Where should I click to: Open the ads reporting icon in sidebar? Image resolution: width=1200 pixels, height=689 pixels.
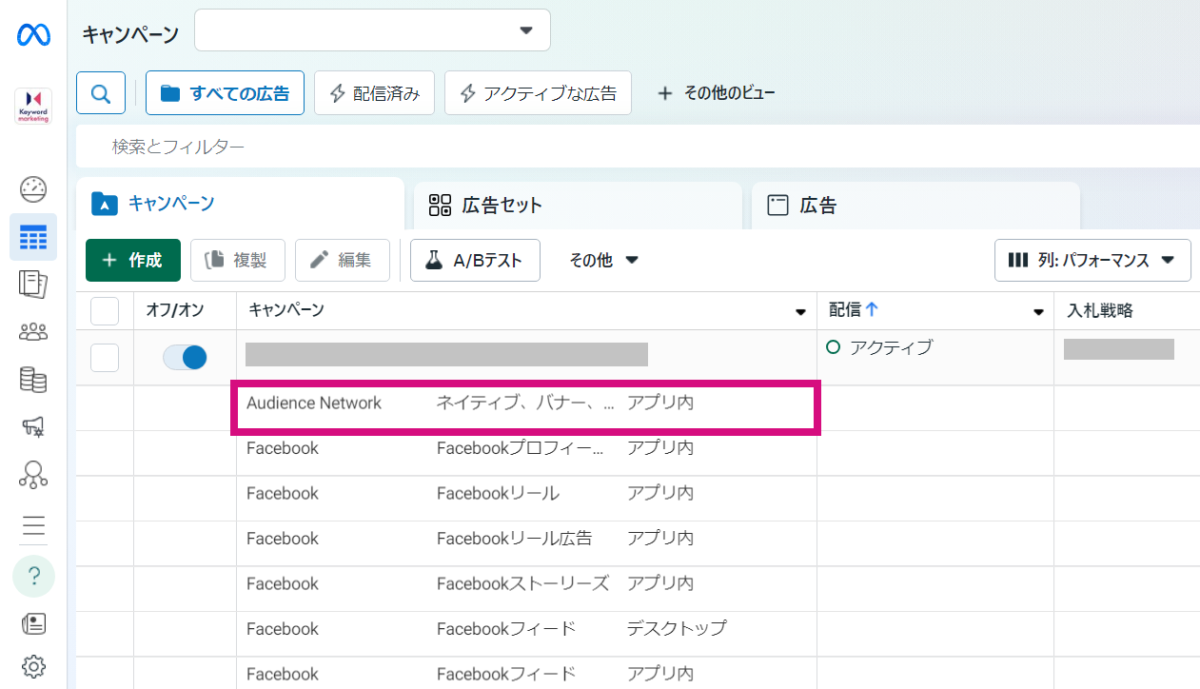tap(33, 285)
